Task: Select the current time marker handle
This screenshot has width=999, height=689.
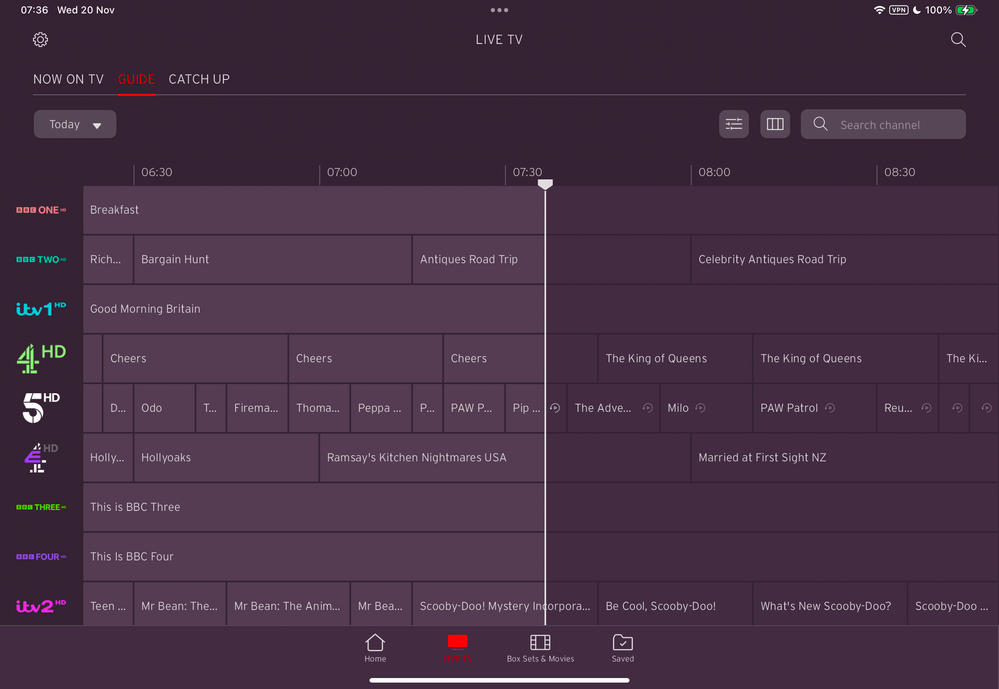Action: (545, 184)
